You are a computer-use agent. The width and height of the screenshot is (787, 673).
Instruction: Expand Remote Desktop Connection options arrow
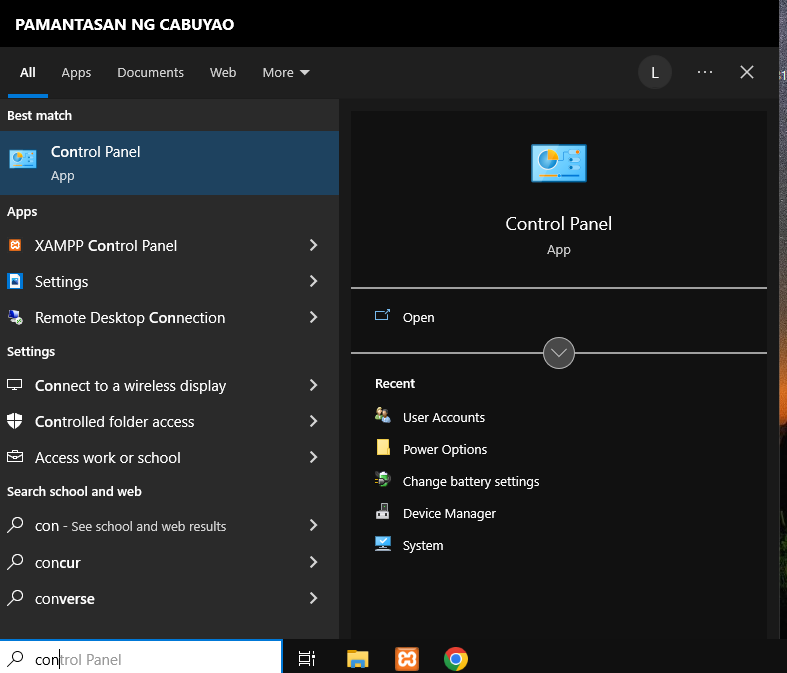pyautogui.click(x=314, y=317)
